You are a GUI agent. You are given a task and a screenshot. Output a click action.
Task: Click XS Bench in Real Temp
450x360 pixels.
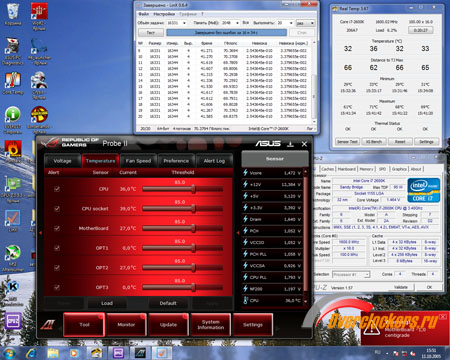click(374, 142)
